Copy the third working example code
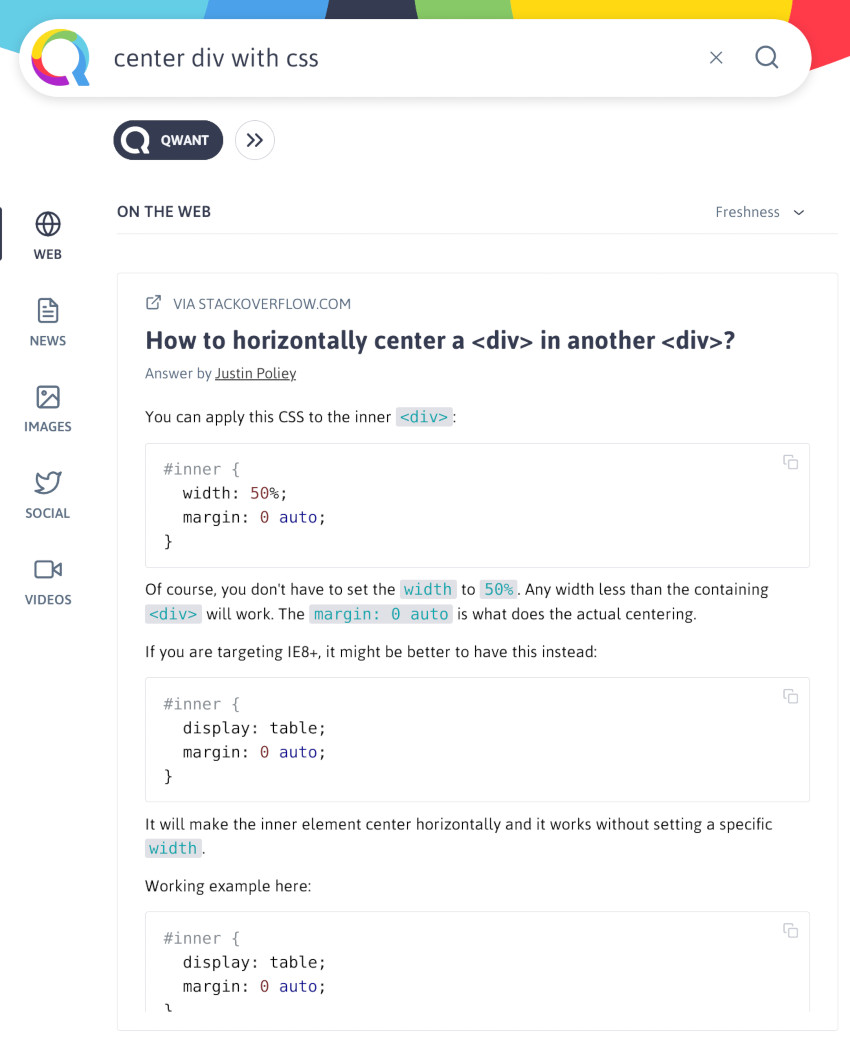This screenshot has height=1044, width=850. point(790,930)
